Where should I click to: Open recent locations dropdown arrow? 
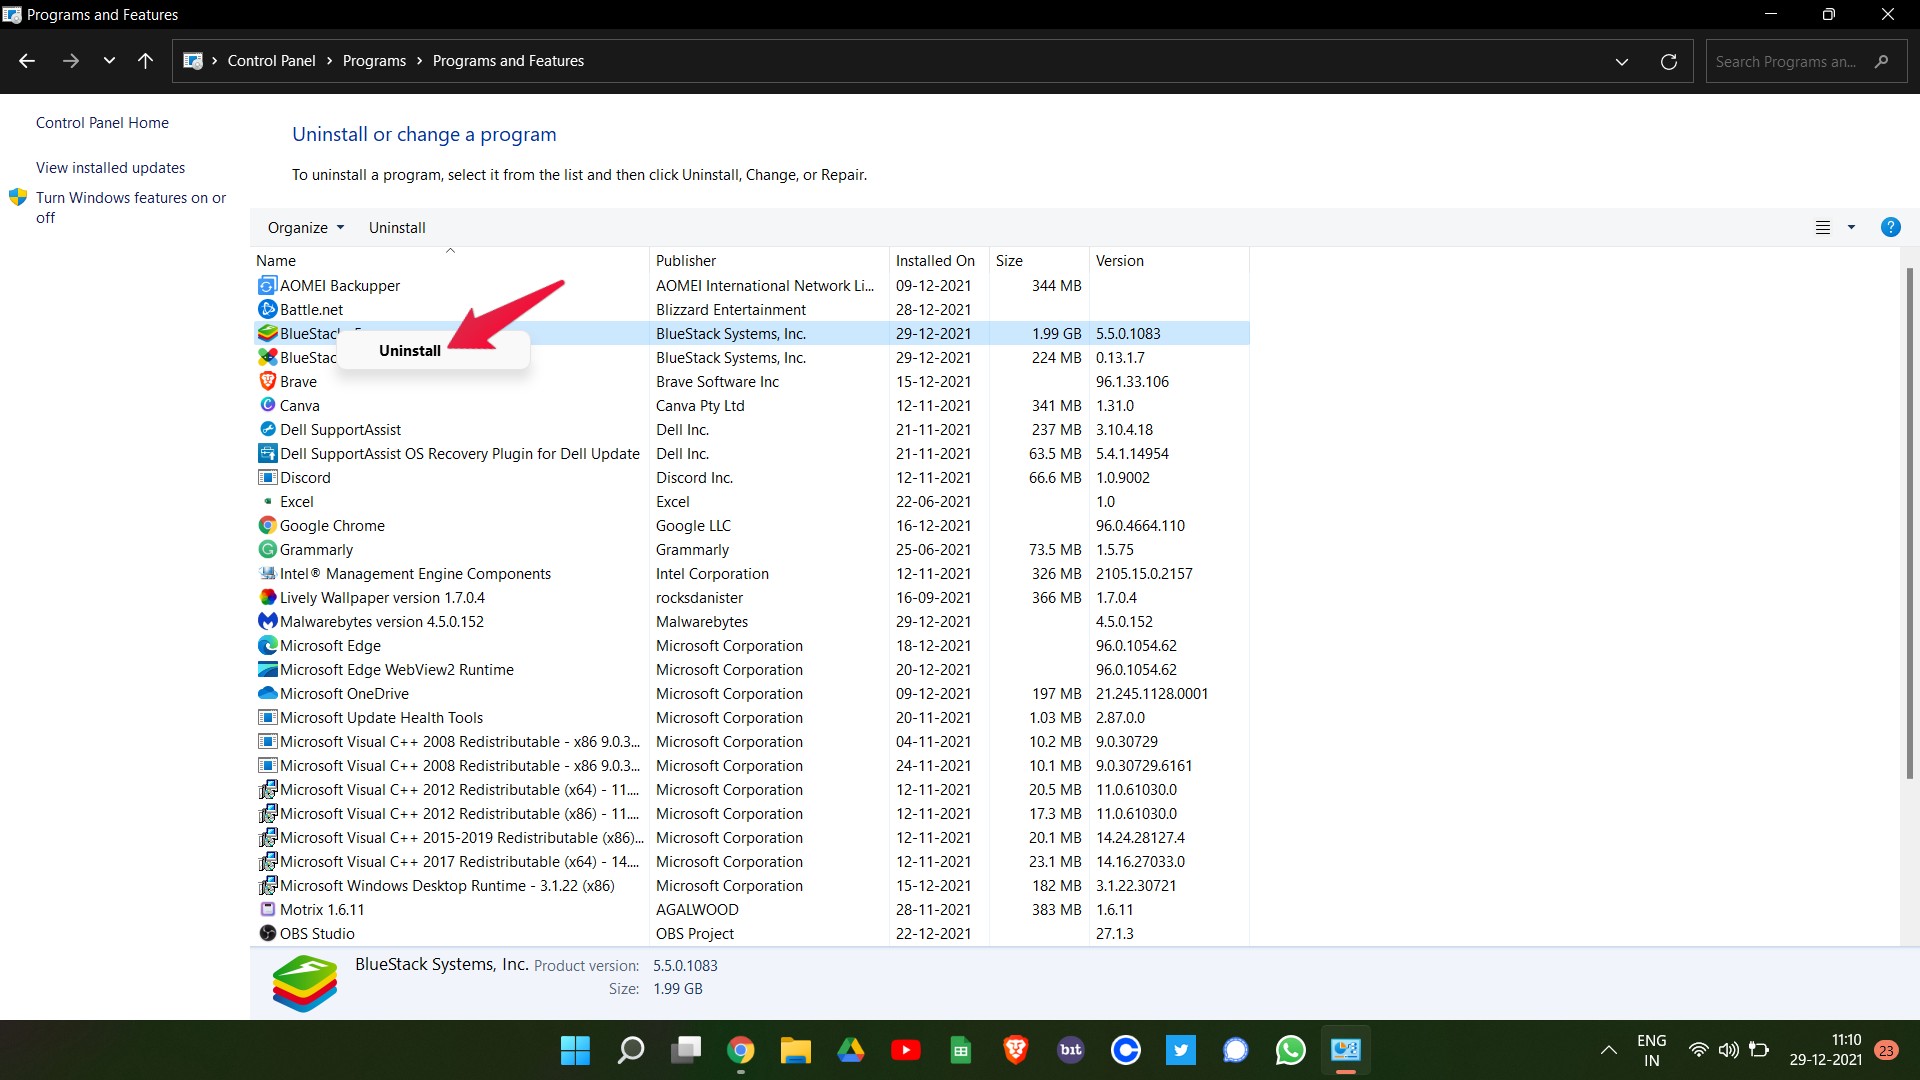pyautogui.click(x=109, y=61)
